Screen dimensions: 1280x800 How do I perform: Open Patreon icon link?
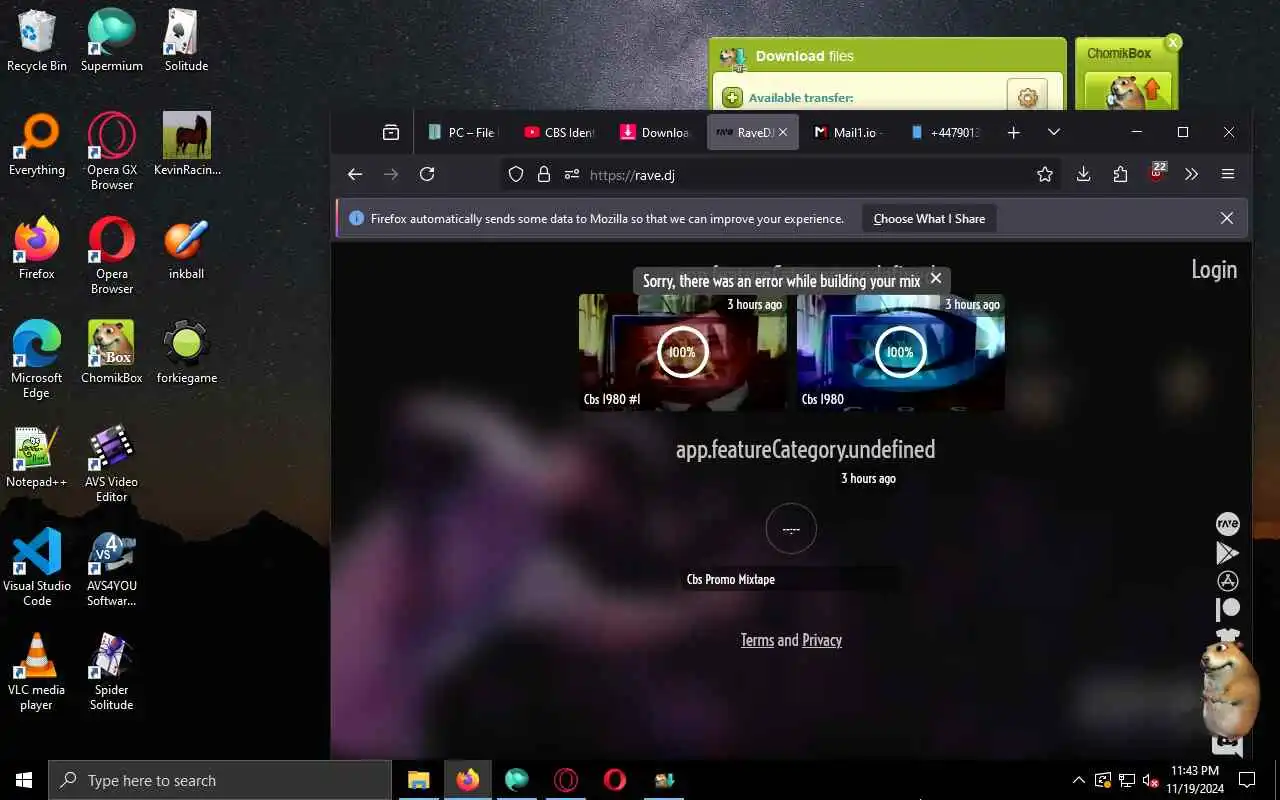click(1227, 608)
